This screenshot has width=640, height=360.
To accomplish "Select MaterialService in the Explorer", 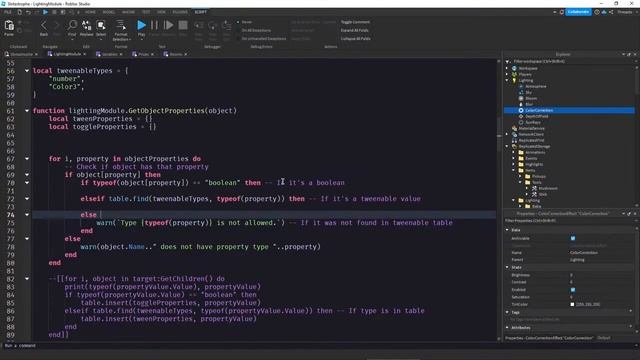I will pos(531,129).
